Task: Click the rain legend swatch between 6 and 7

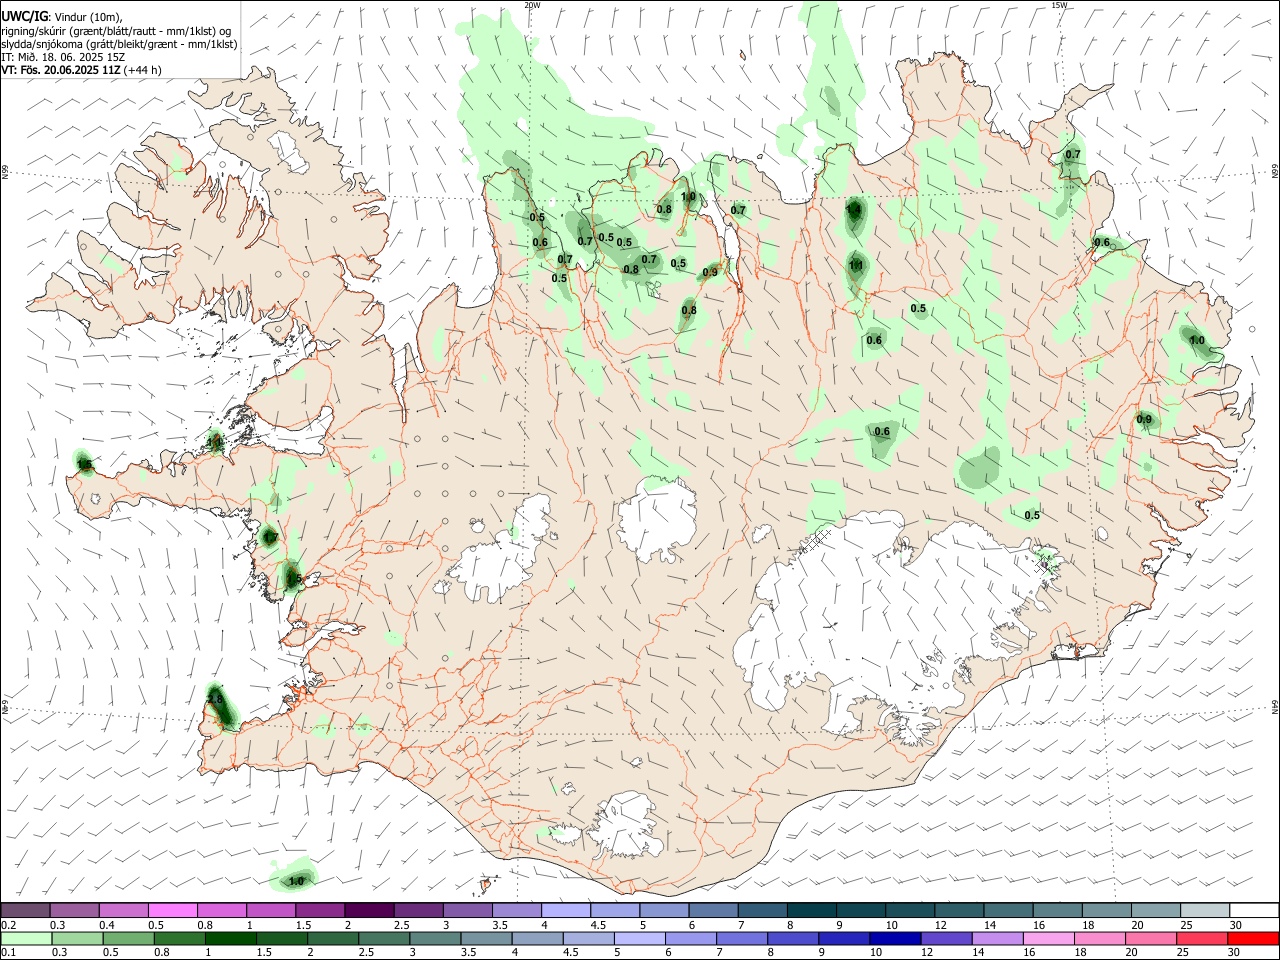Action: pos(691,939)
